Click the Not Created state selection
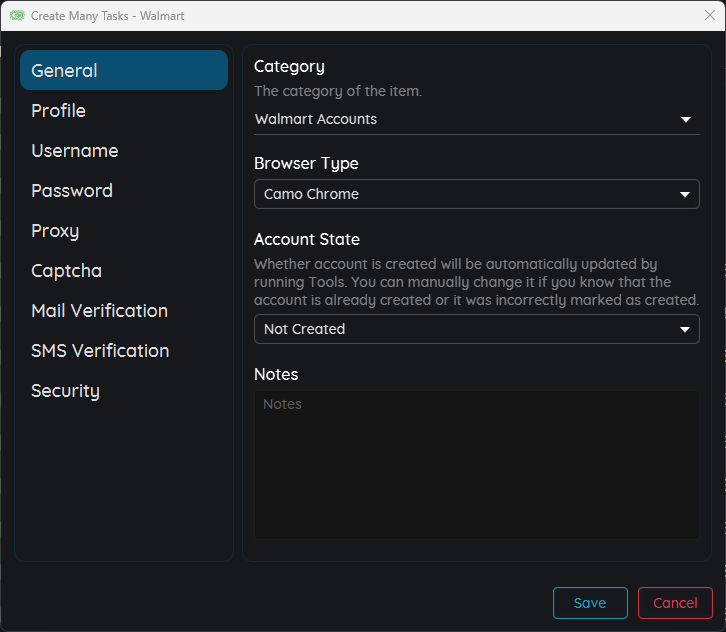726x632 pixels. [x=460, y=329]
